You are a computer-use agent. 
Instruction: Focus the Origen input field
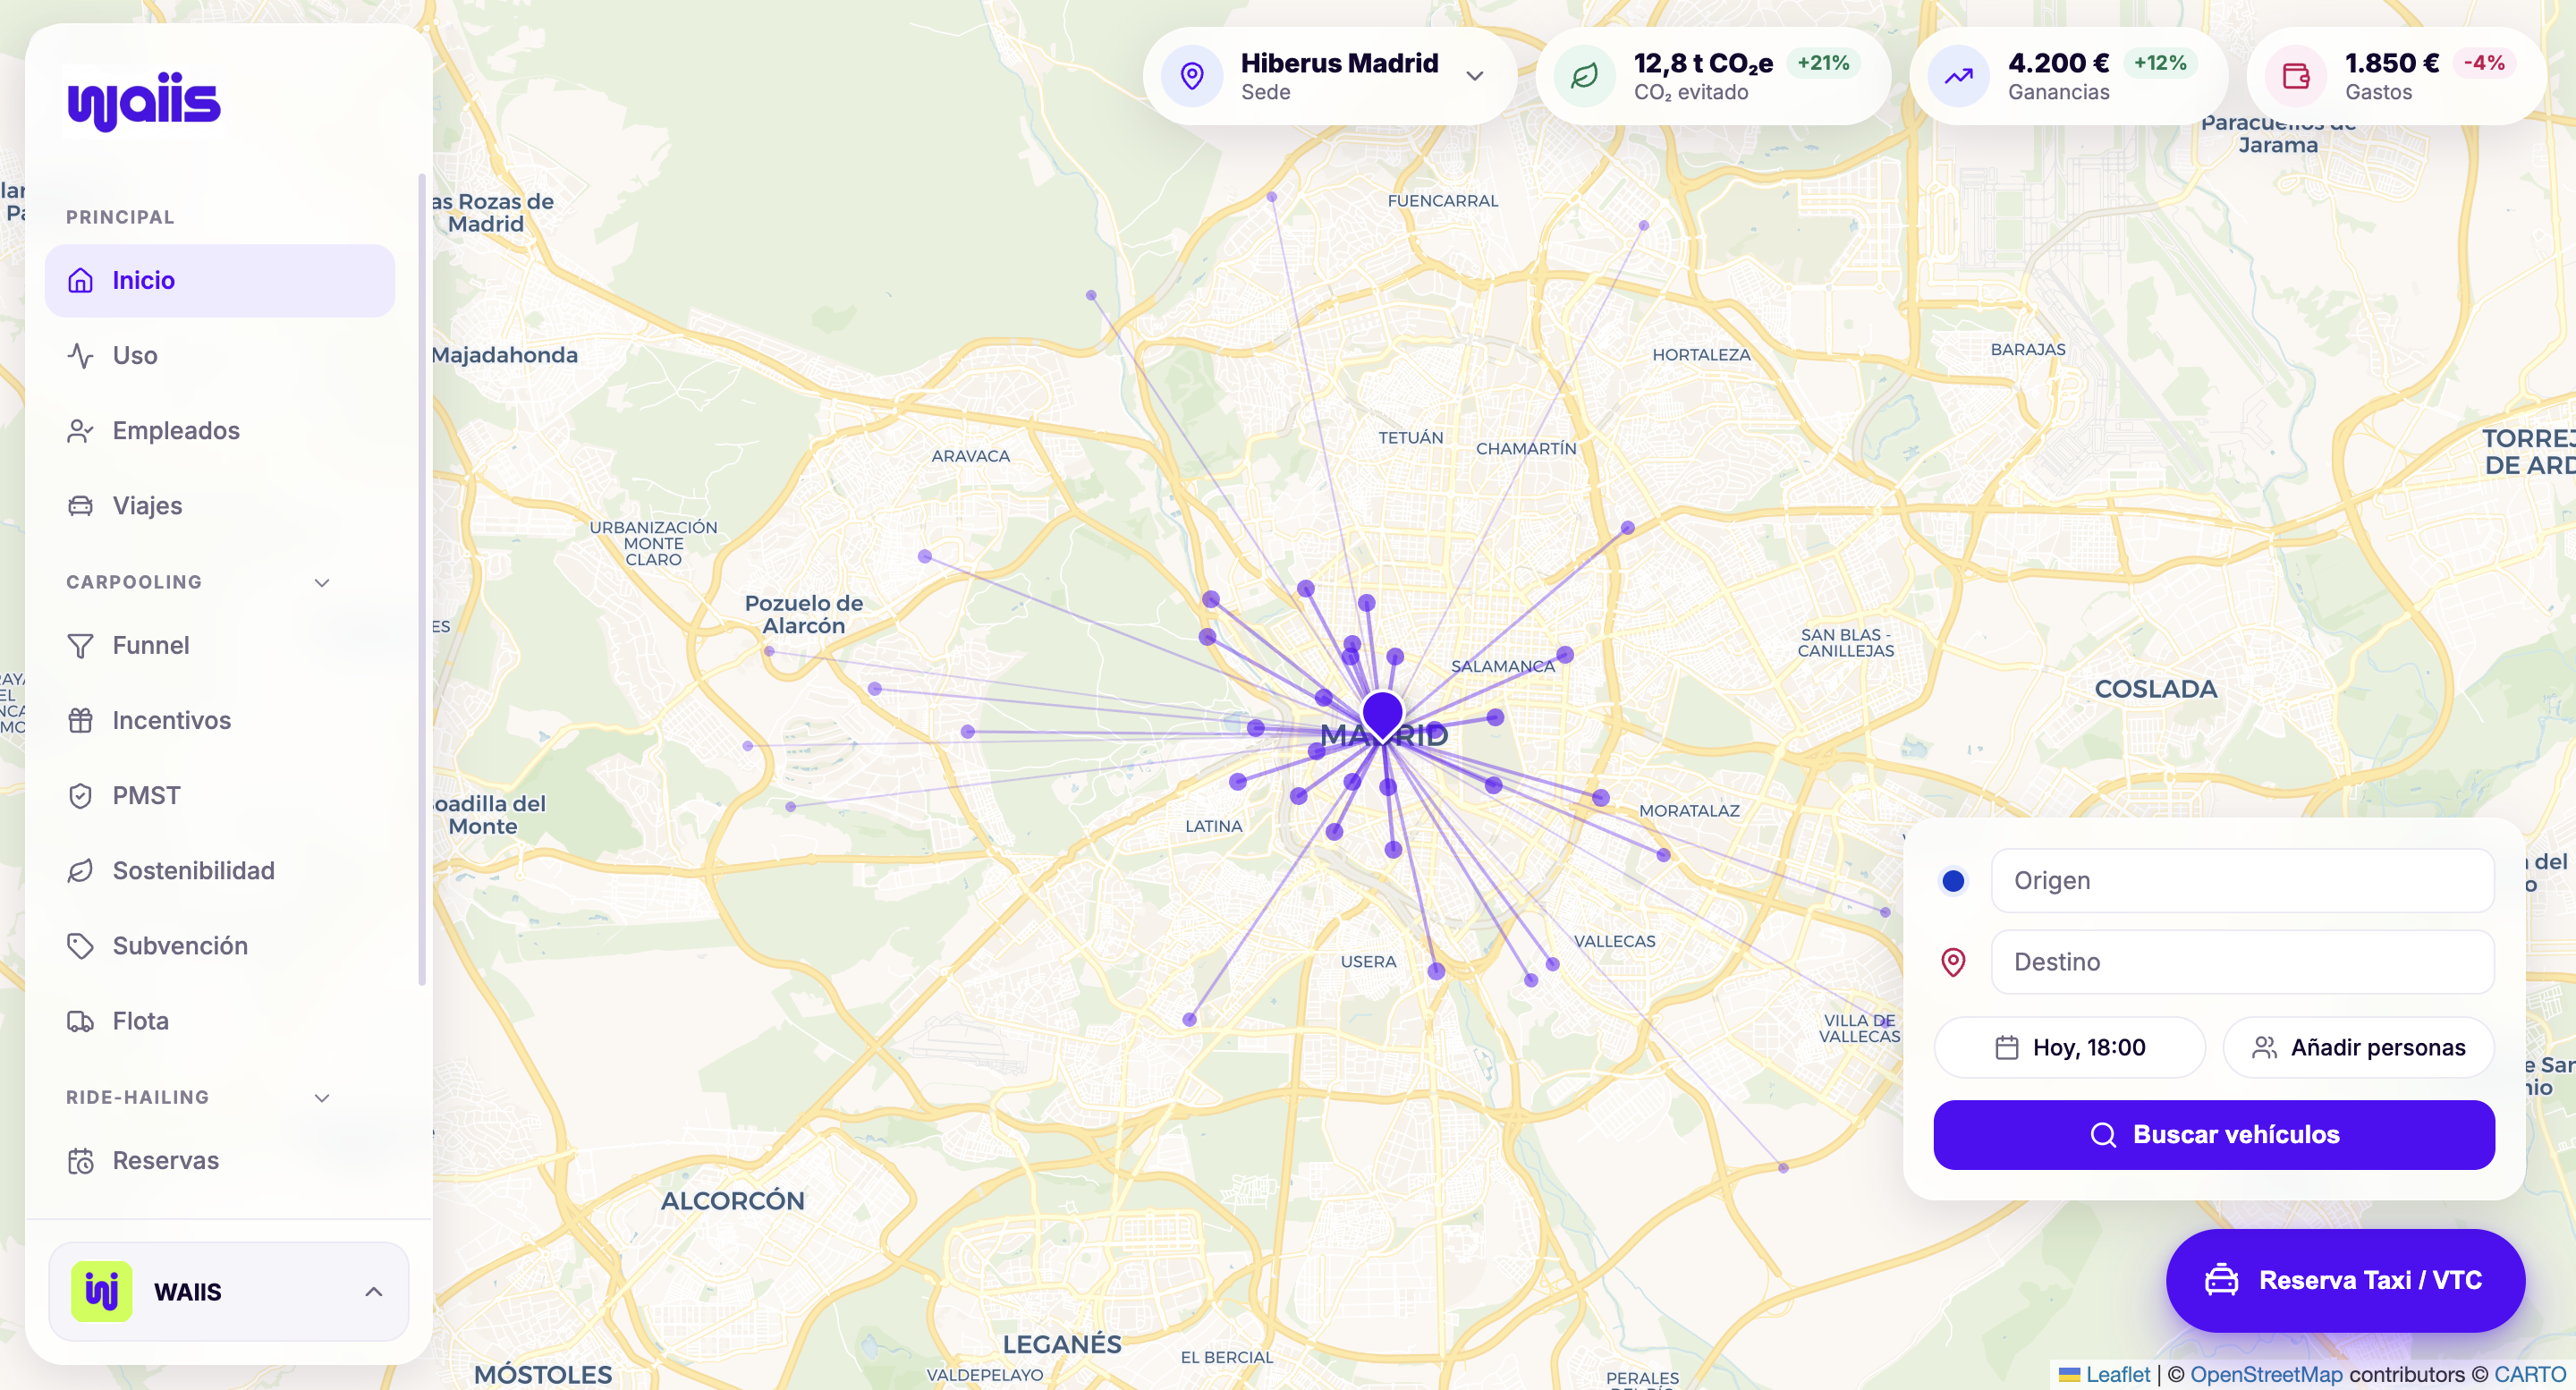click(x=2243, y=881)
